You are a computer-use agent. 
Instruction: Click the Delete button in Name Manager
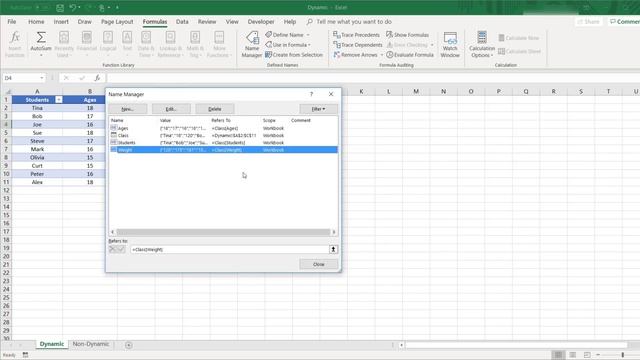tap(215, 109)
